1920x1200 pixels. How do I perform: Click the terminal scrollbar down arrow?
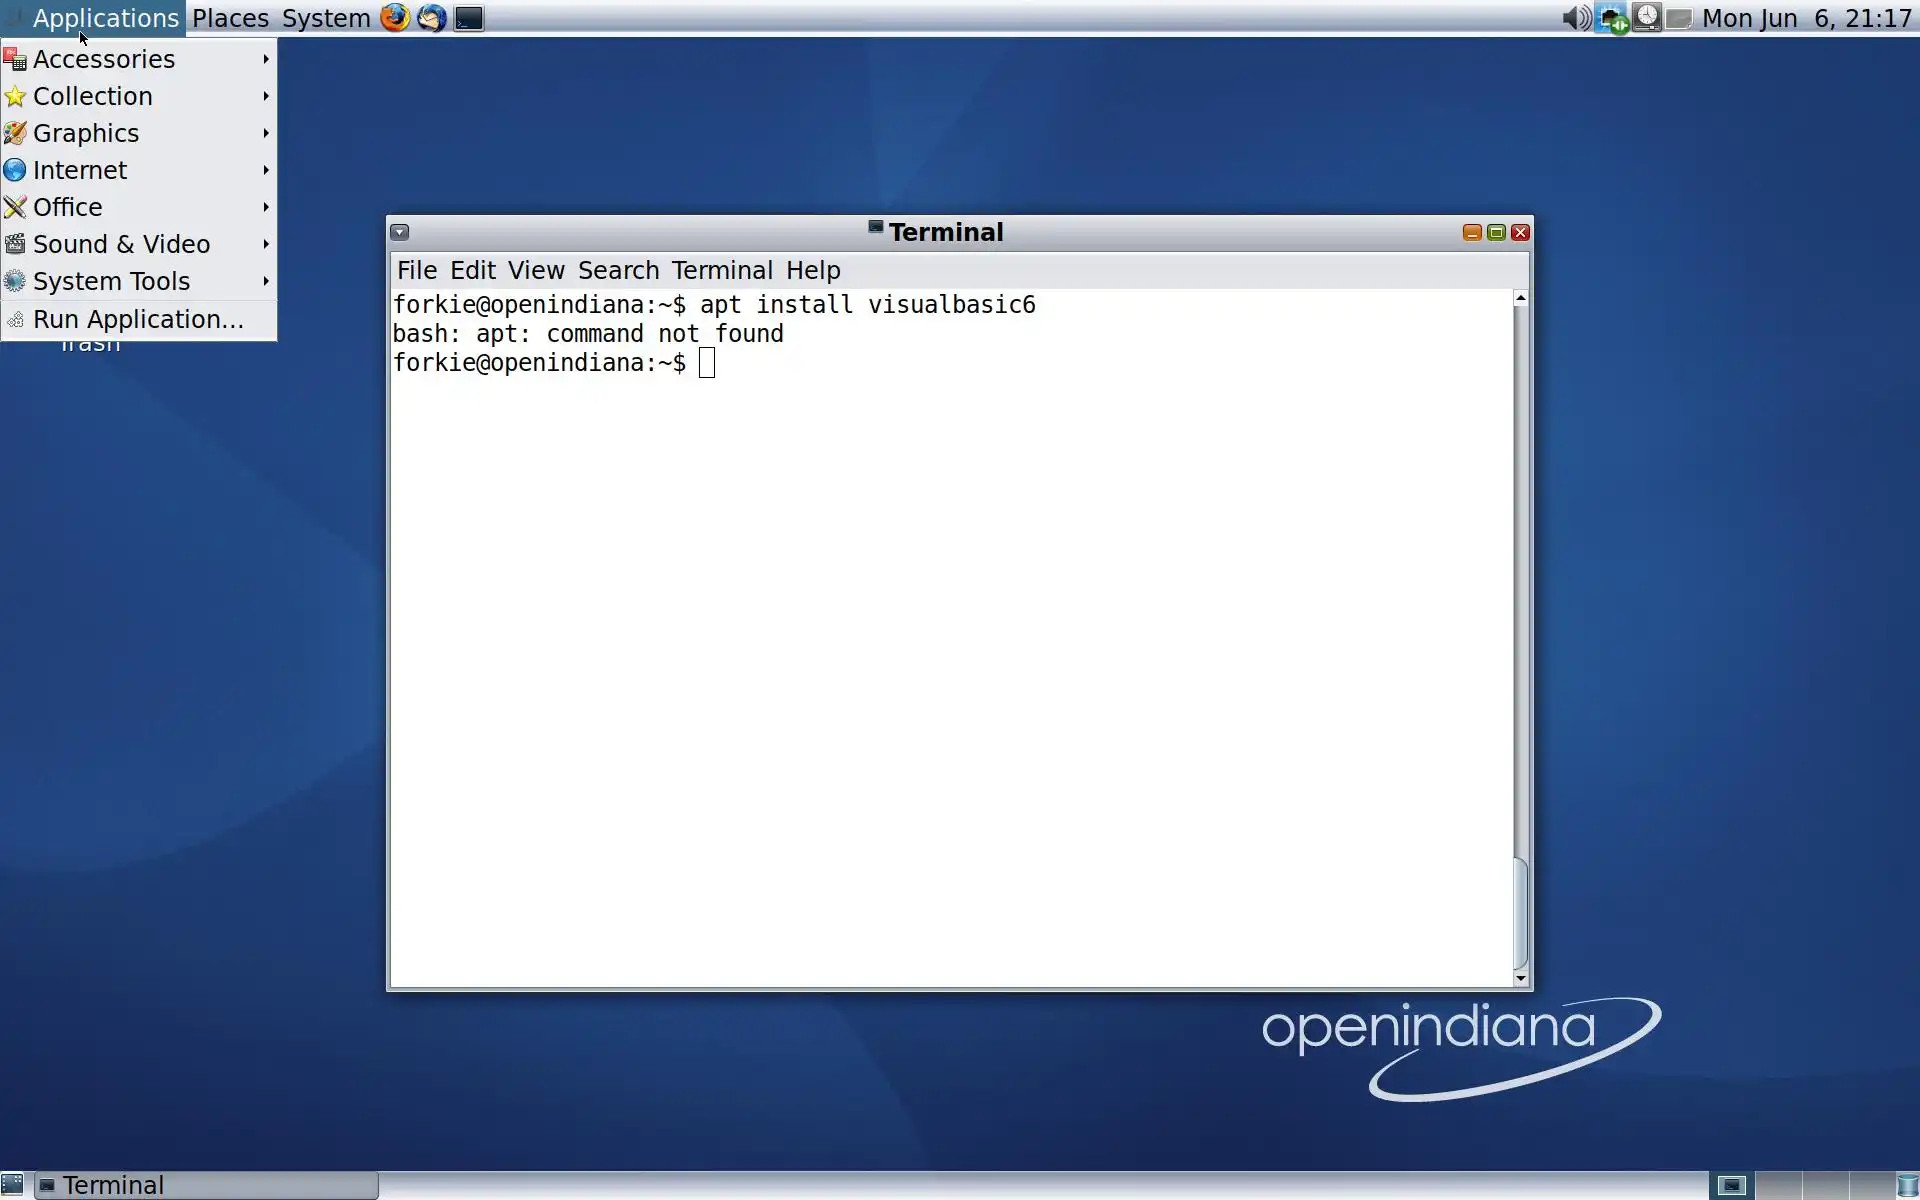coord(1521,978)
